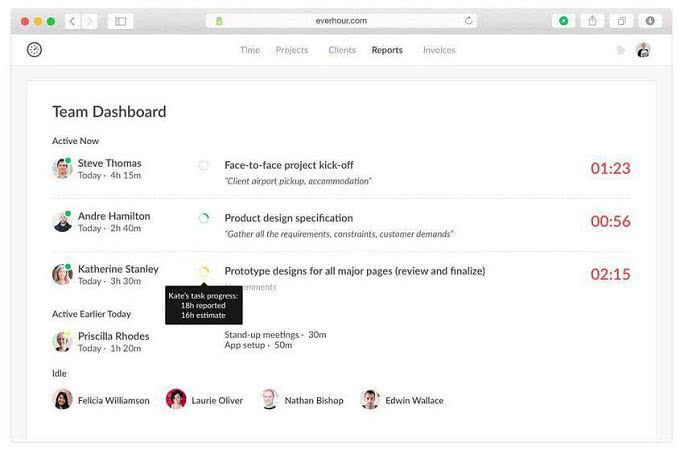Click Katherine Stanley's task progress circle
This screenshot has width=684, height=450.
point(204,271)
